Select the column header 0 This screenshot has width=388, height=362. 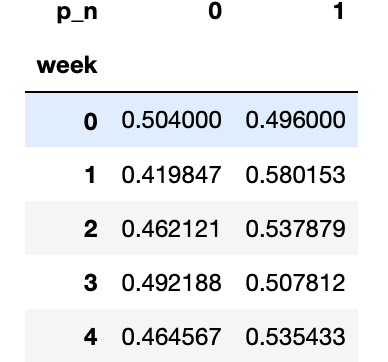(x=215, y=11)
